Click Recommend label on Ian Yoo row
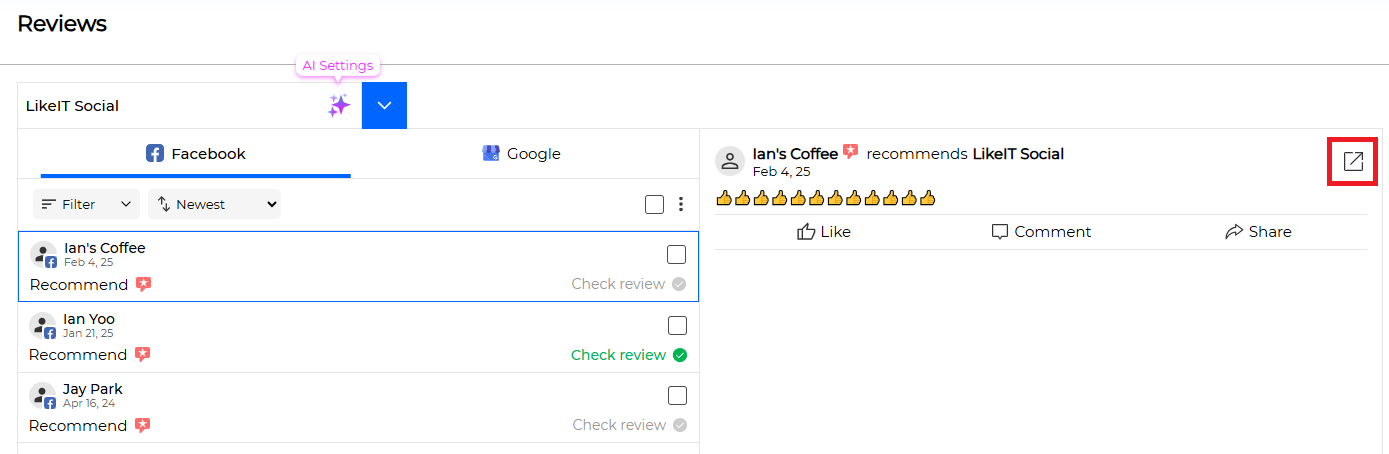Viewport: 1389px width, 454px height. pyautogui.click(x=78, y=355)
